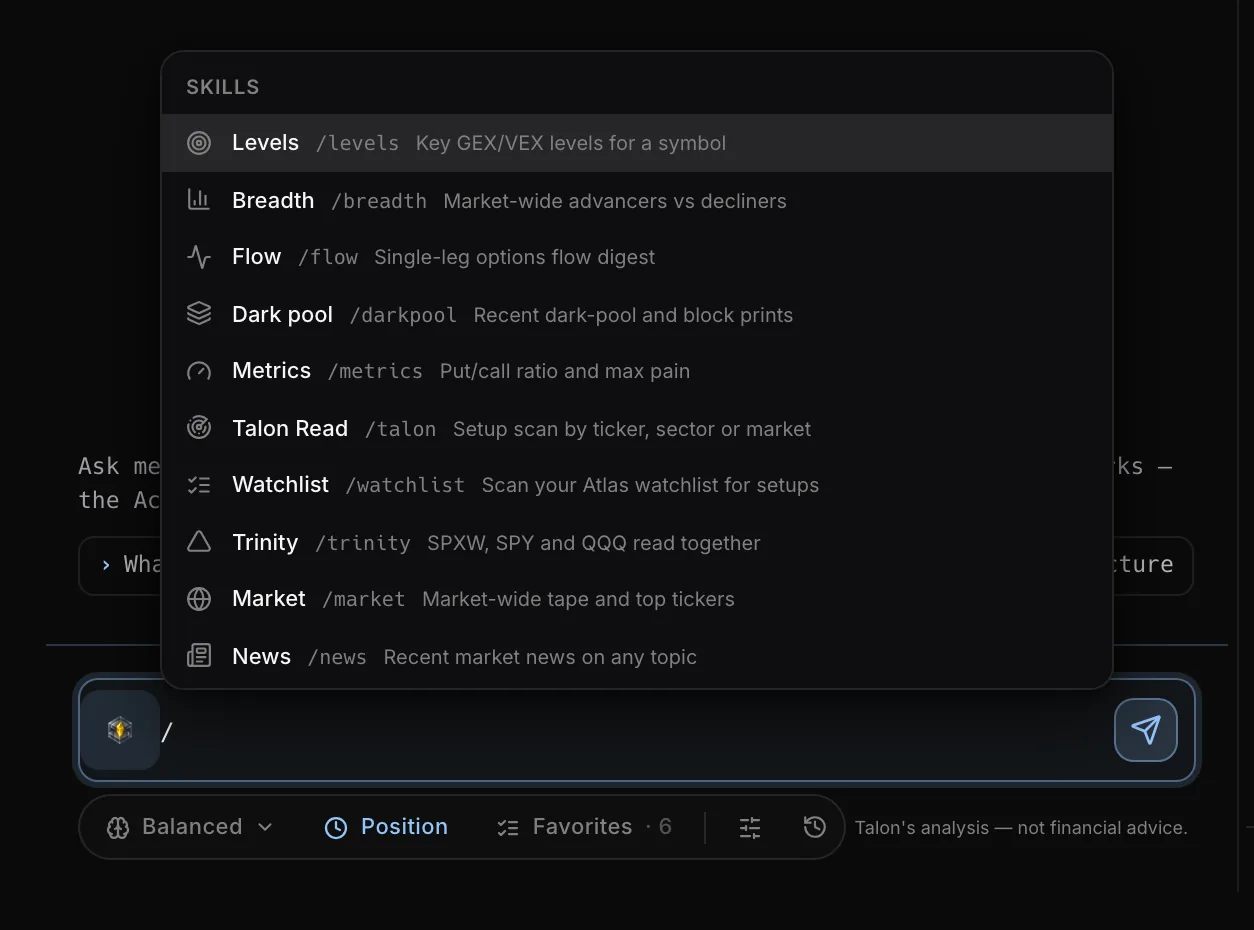This screenshot has width=1254, height=930.
Task: Open the Balanced mode dropdown
Action: pyautogui.click(x=190, y=827)
